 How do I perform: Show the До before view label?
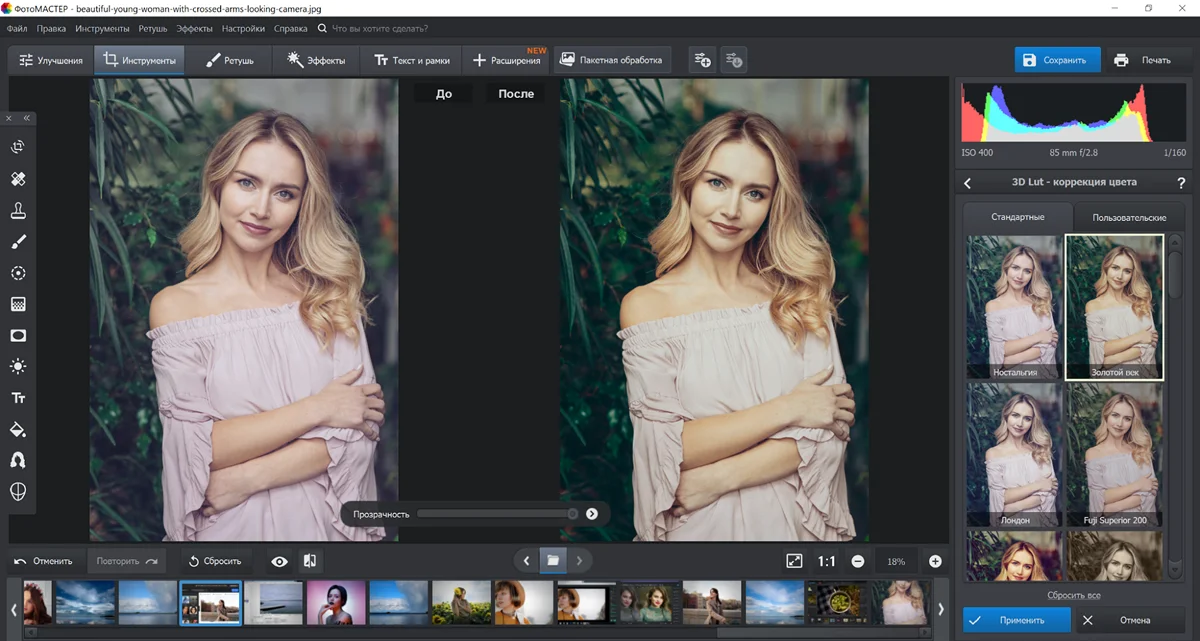pyautogui.click(x=444, y=93)
